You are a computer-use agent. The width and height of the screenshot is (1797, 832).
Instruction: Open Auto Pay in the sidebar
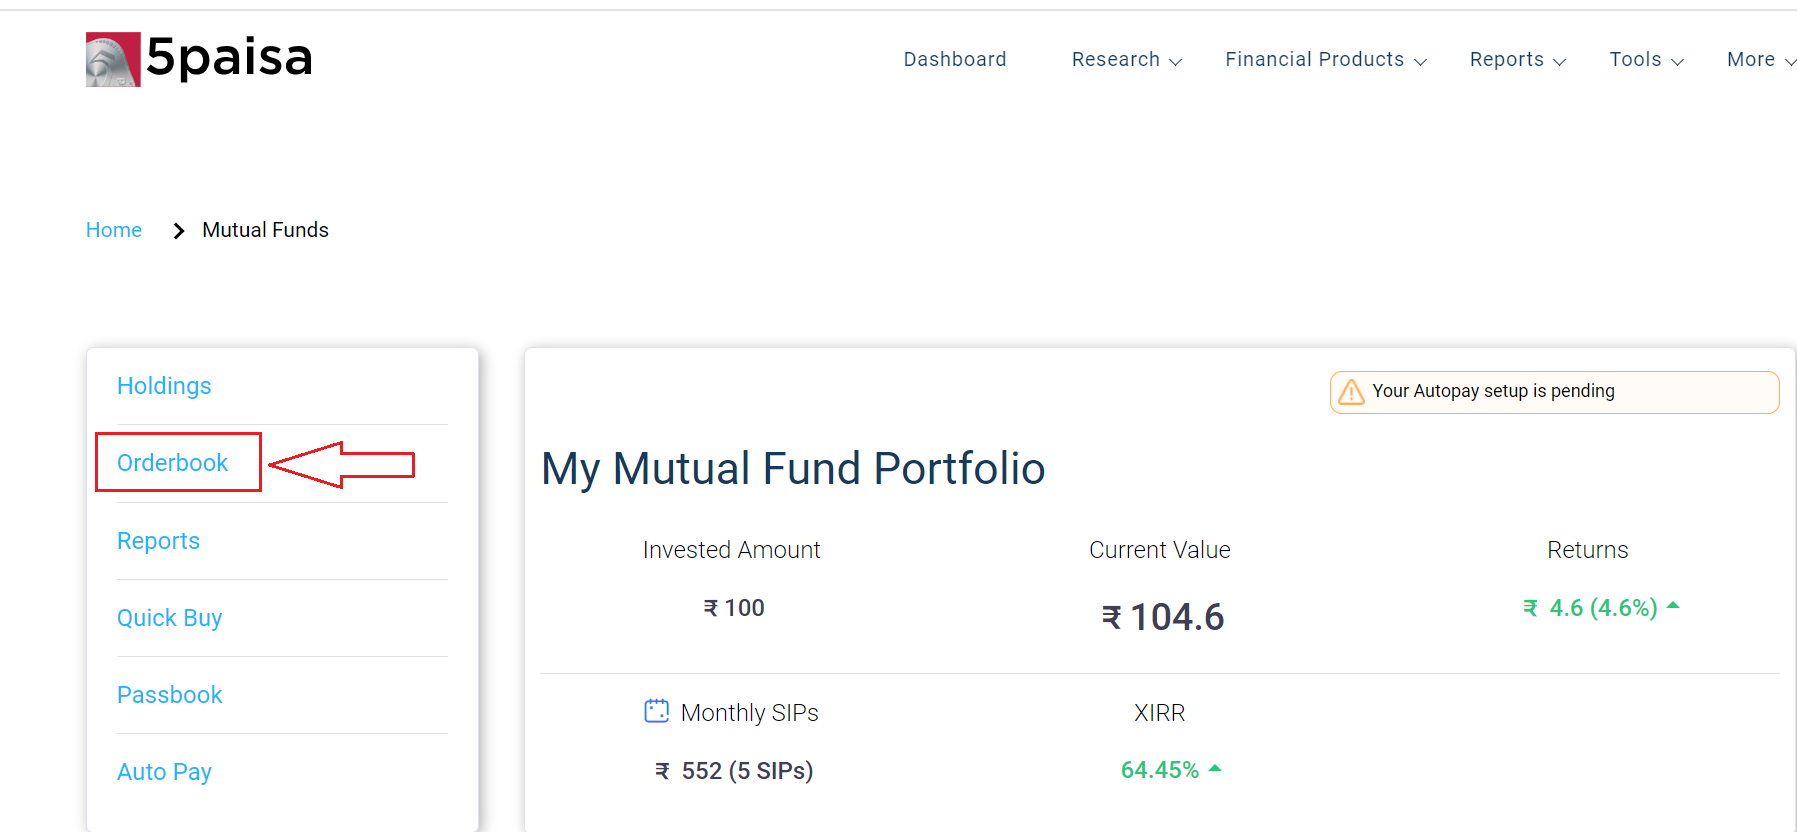click(x=164, y=772)
